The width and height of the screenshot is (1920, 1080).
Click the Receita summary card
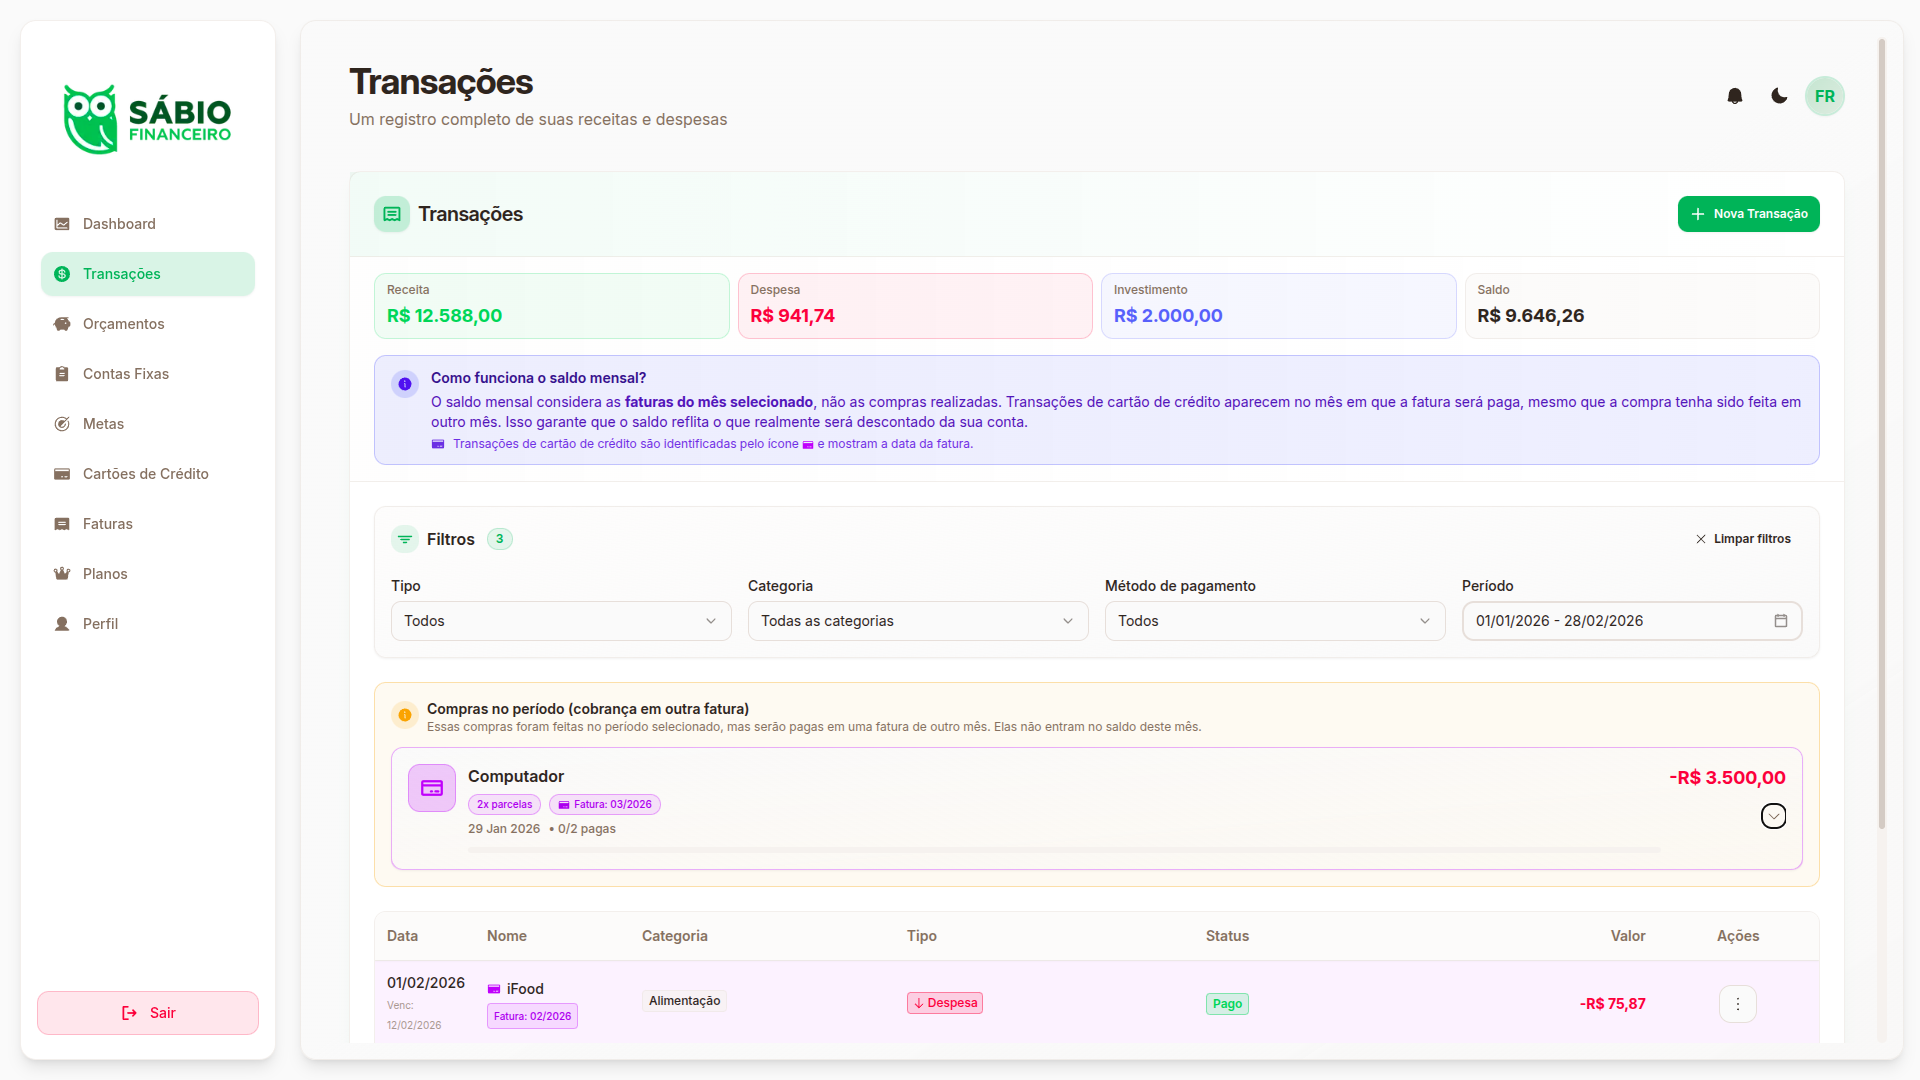click(x=552, y=306)
